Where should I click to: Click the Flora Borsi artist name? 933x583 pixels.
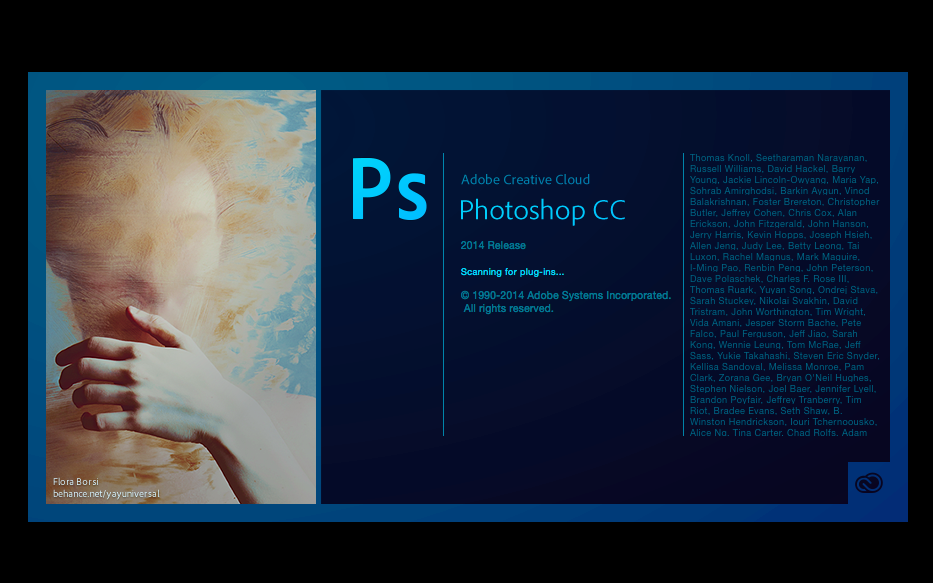click(76, 482)
